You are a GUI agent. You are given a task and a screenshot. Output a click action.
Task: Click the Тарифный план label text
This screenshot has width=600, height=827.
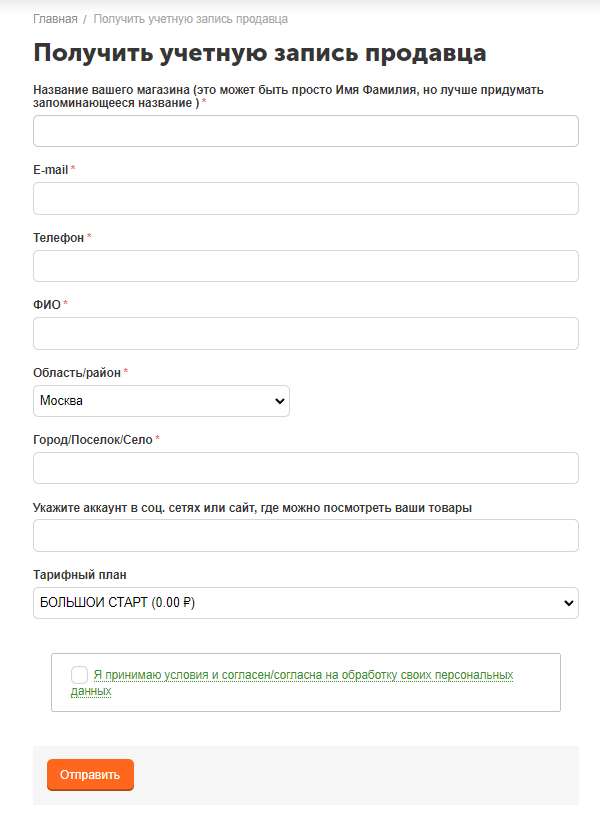pyautogui.click(x=80, y=575)
